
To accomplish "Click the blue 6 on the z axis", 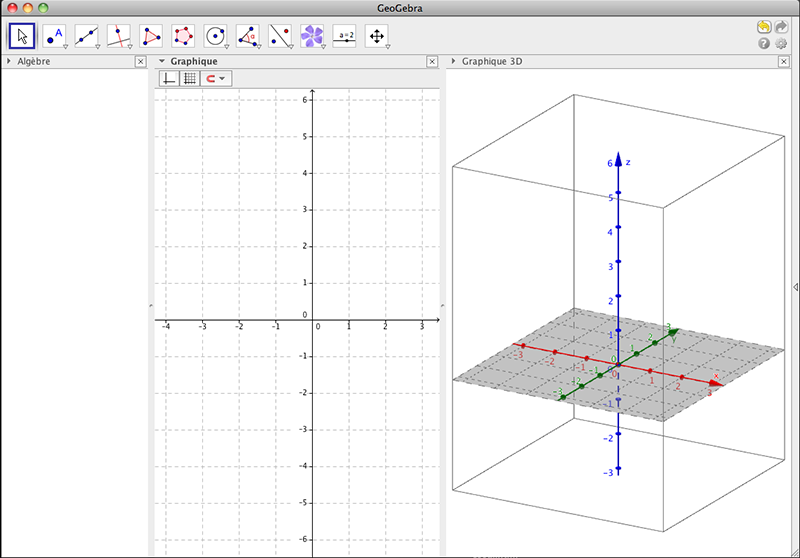I will (610, 163).
